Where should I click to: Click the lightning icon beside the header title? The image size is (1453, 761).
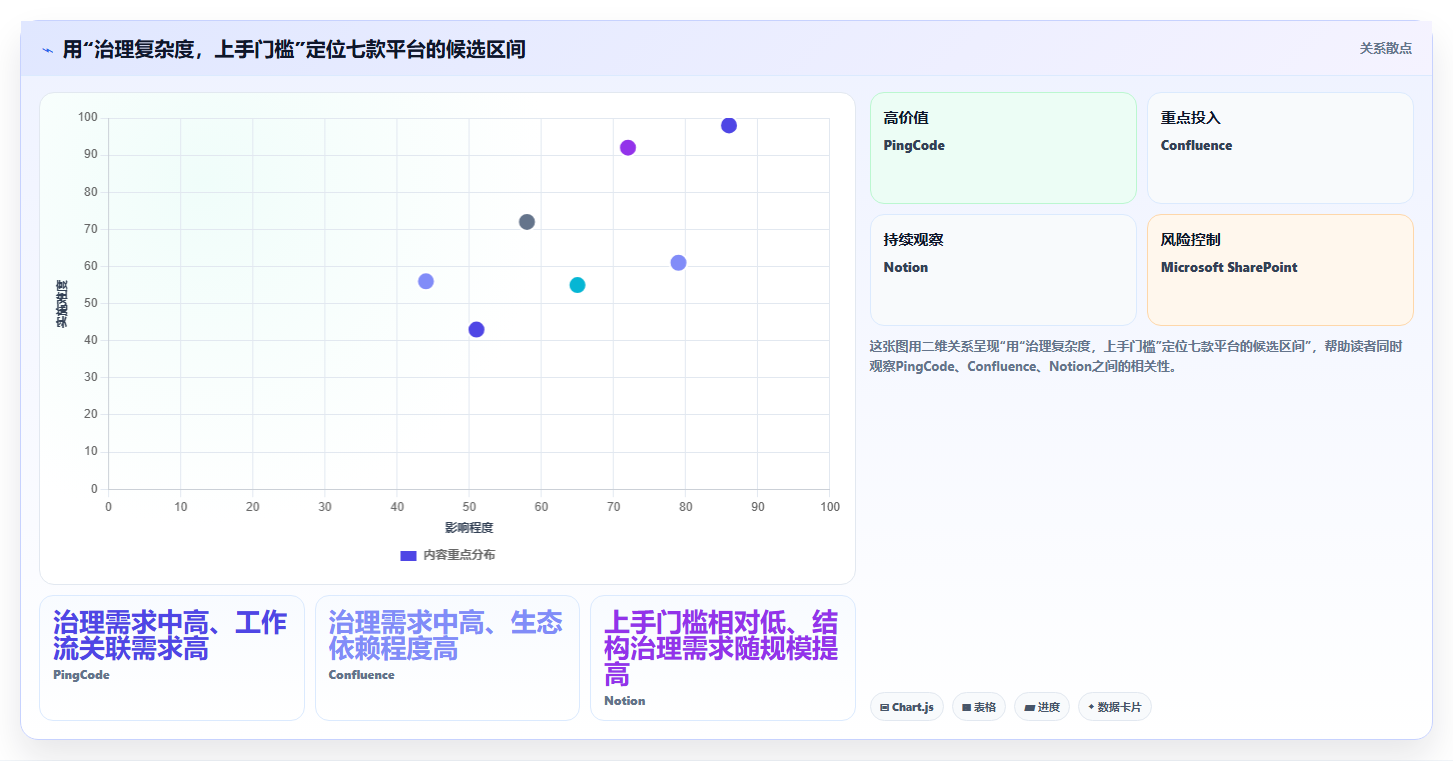pos(47,50)
